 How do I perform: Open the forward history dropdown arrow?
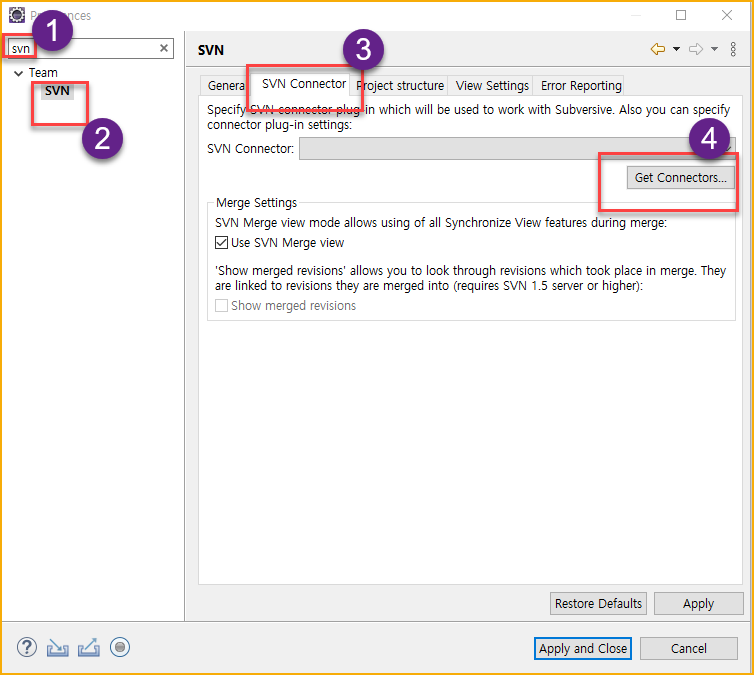click(715, 49)
